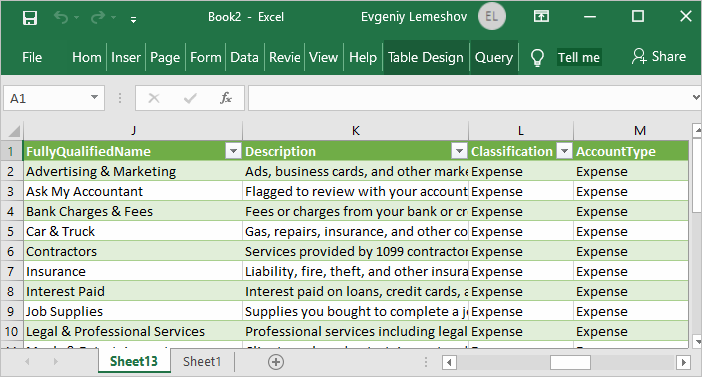
Task: Open the Query ribbon tab
Action: coord(494,57)
